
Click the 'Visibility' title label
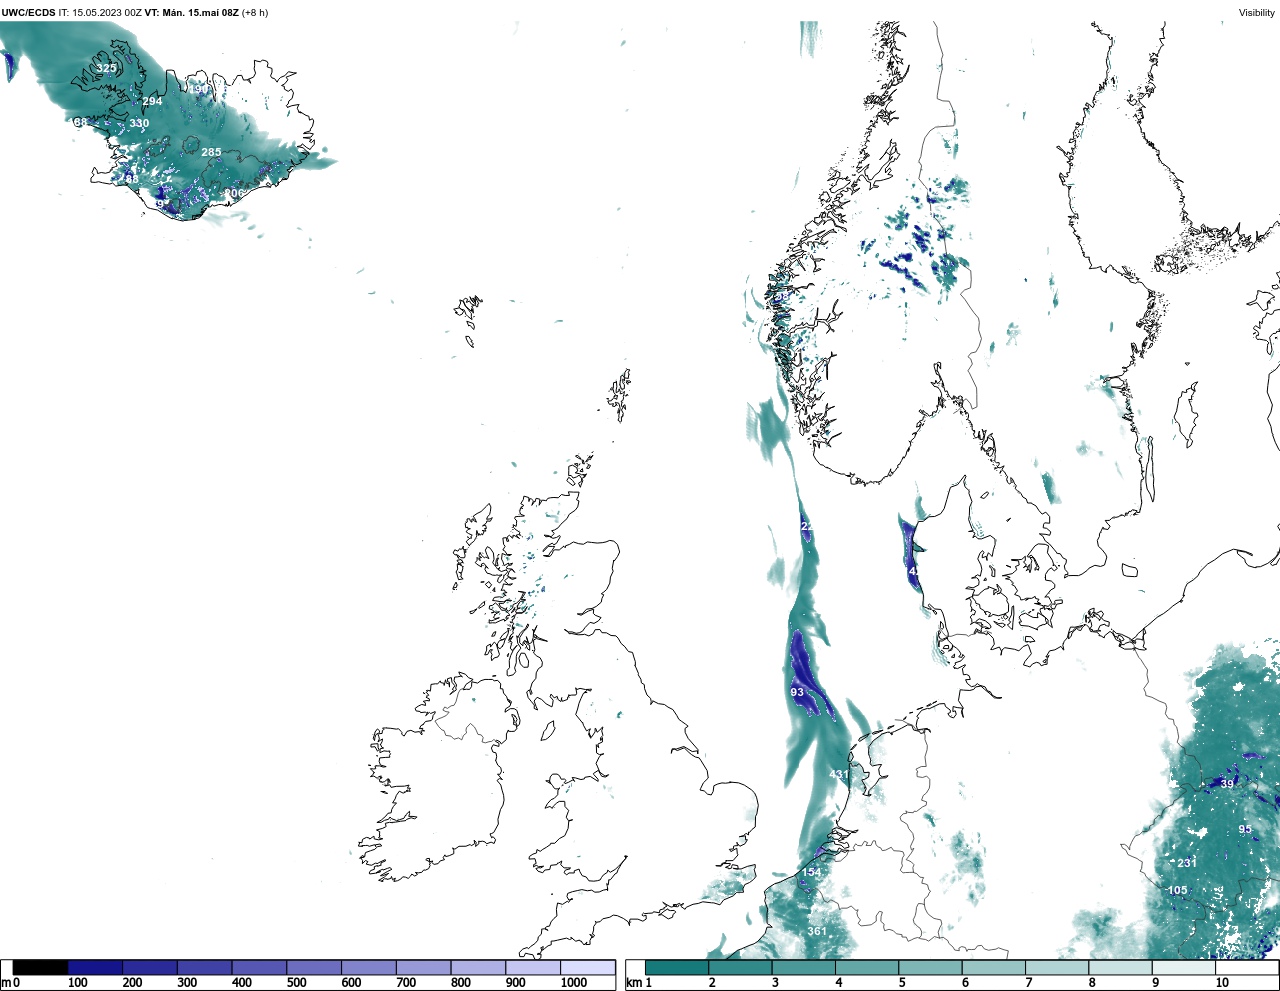[x=1257, y=13]
